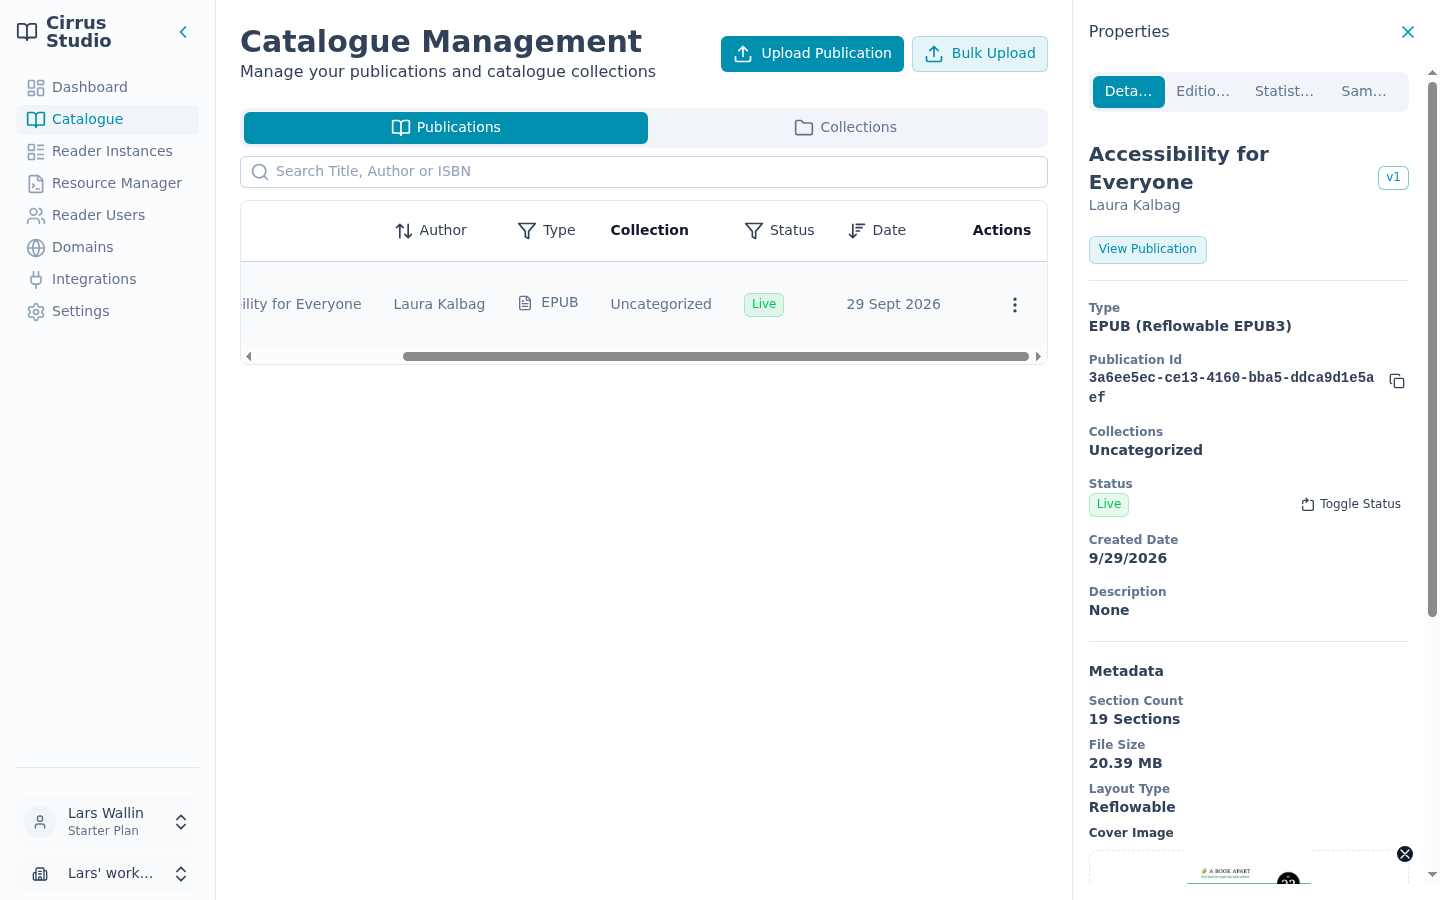The width and height of the screenshot is (1440, 900).
Task: Sort the table by Date
Action: coord(877,231)
